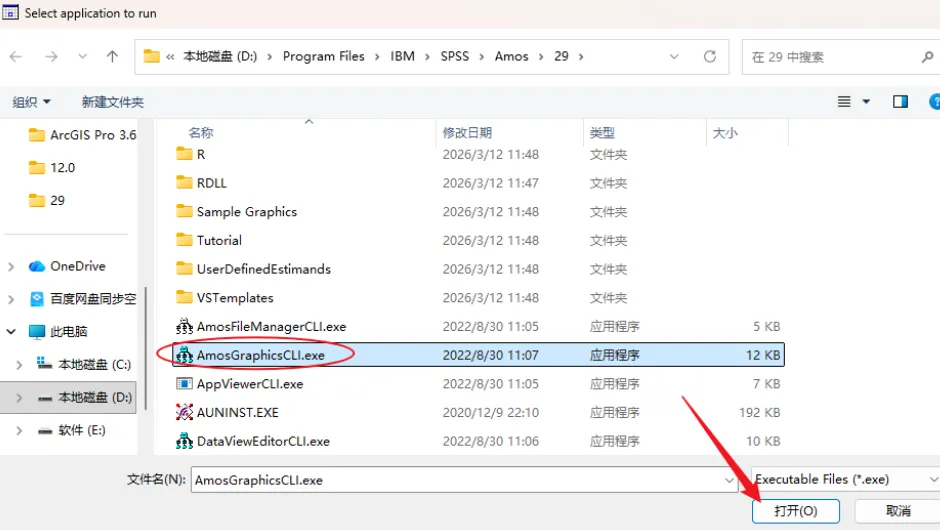Open the file name history dropdown
The width and height of the screenshot is (940, 530).
[729, 480]
